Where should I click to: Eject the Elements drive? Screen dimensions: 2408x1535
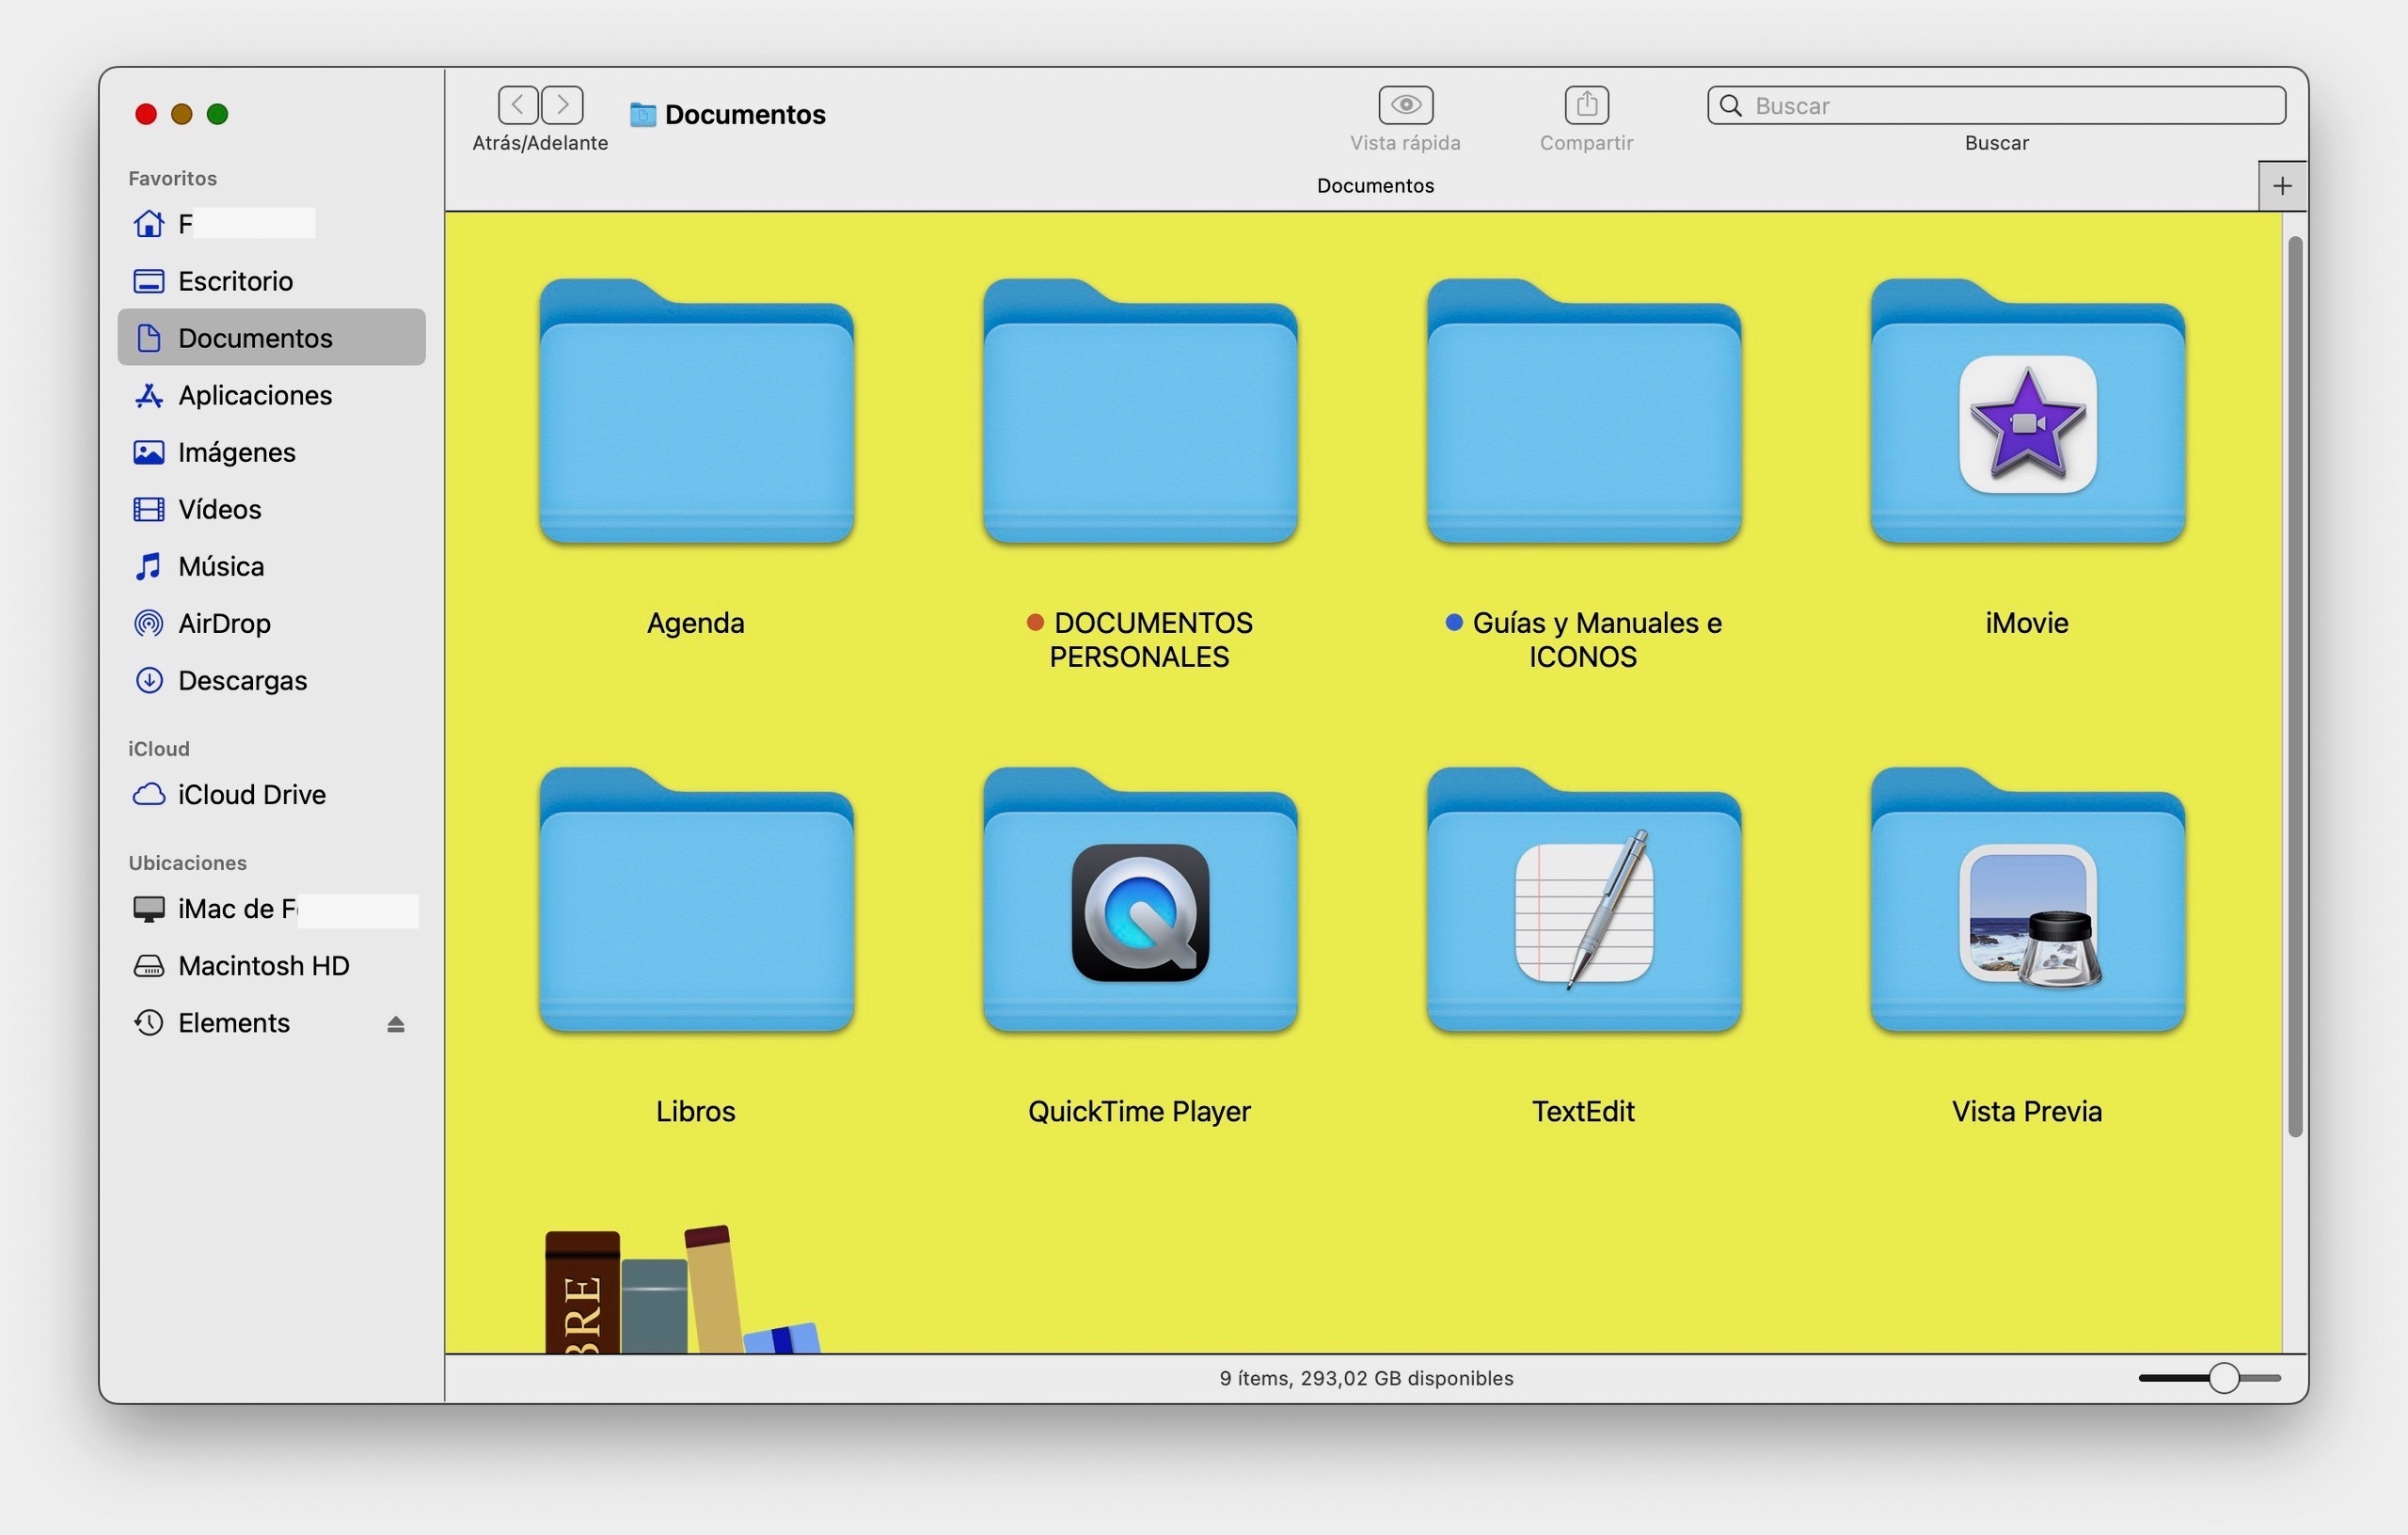pyautogui.click(x=396, y=1024)
